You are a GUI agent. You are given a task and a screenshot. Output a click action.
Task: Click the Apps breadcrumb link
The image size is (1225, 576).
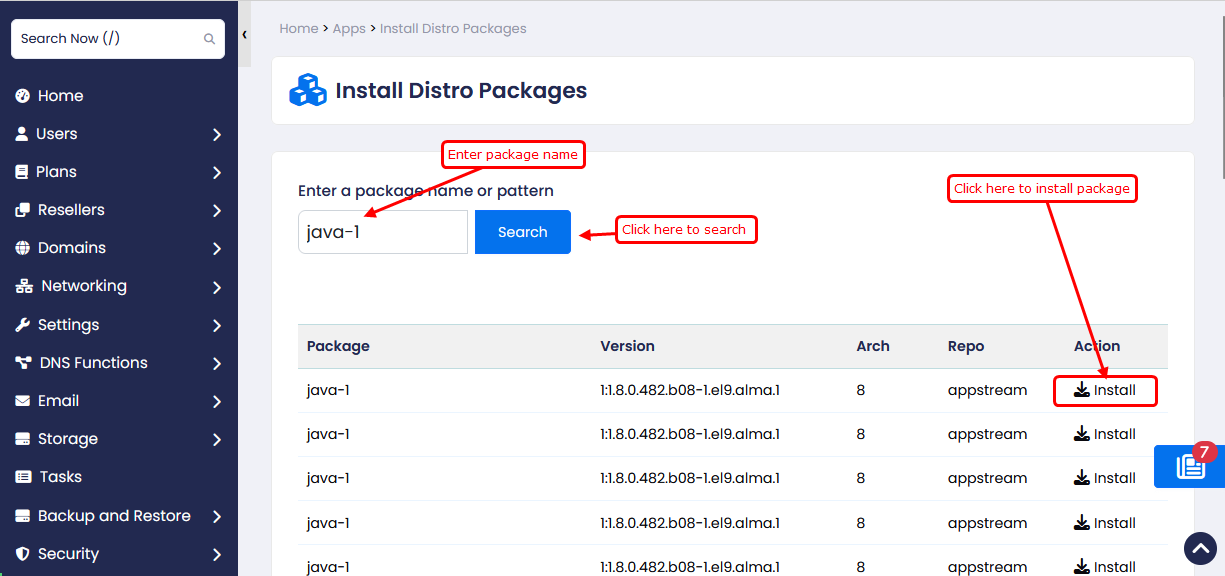(x=349, y=29)
